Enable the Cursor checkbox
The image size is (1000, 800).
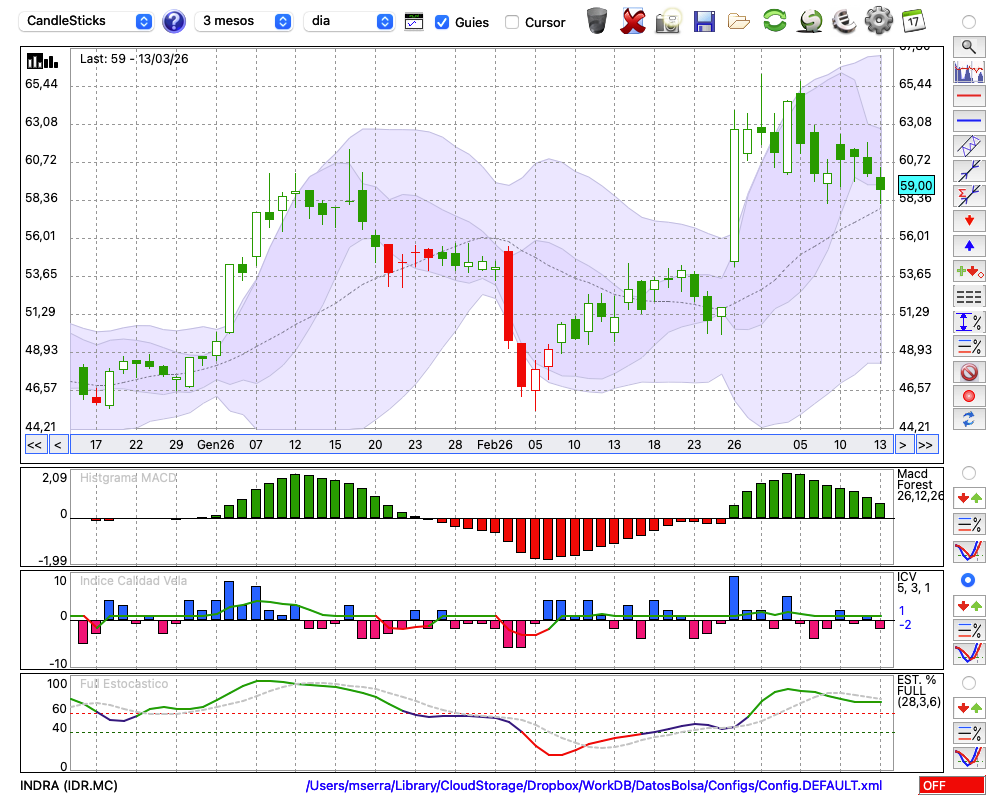(x=512, y=22)
